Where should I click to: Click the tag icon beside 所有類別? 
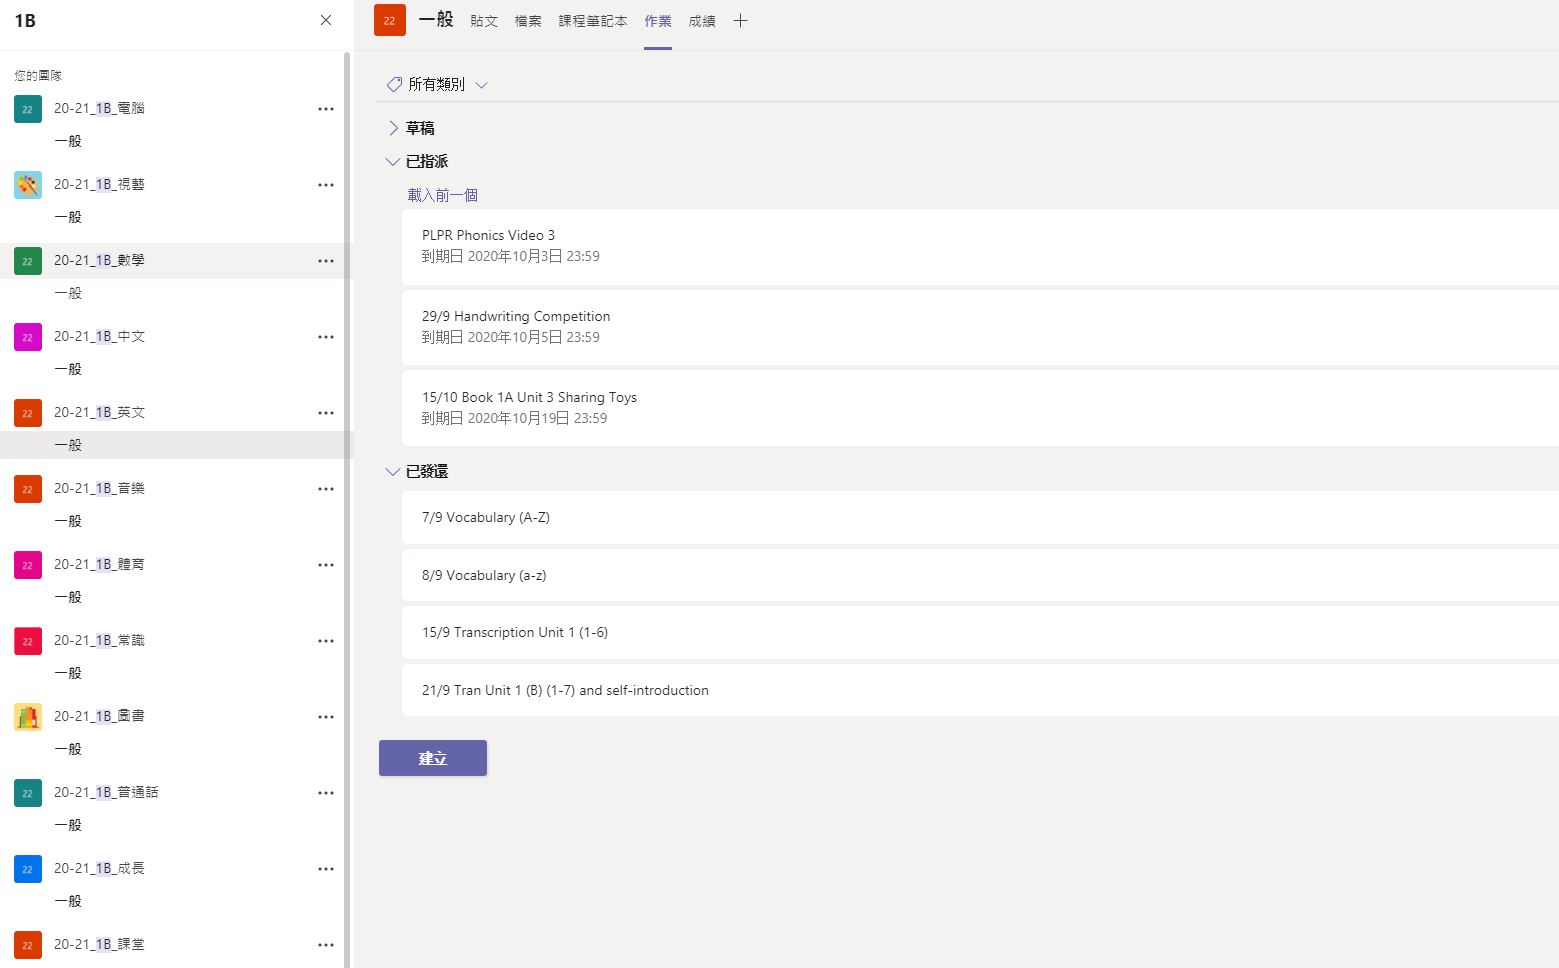pos(394,85)
